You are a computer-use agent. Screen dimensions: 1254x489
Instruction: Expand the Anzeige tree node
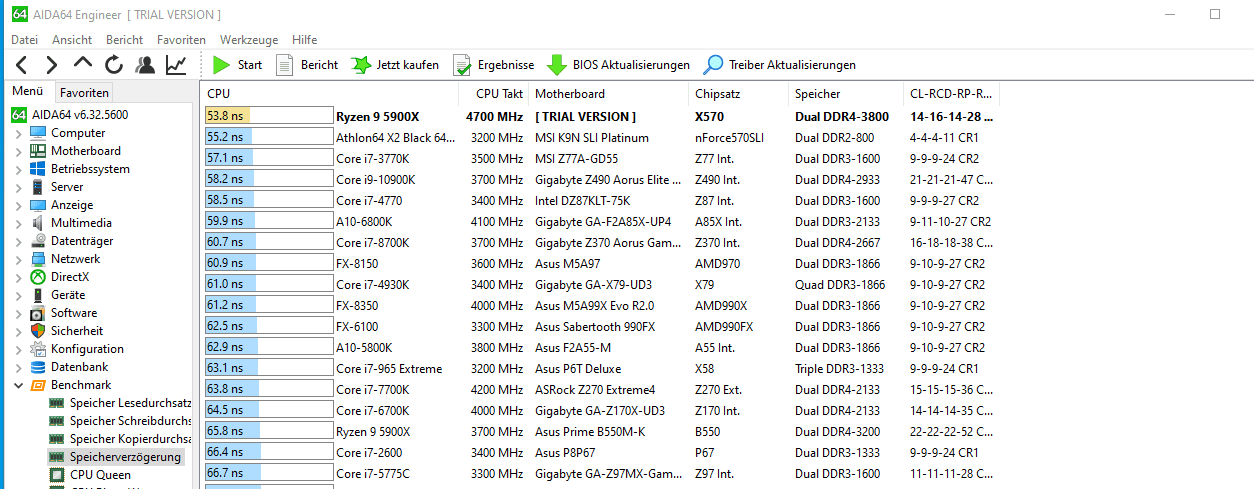click(x=17, y=205)
